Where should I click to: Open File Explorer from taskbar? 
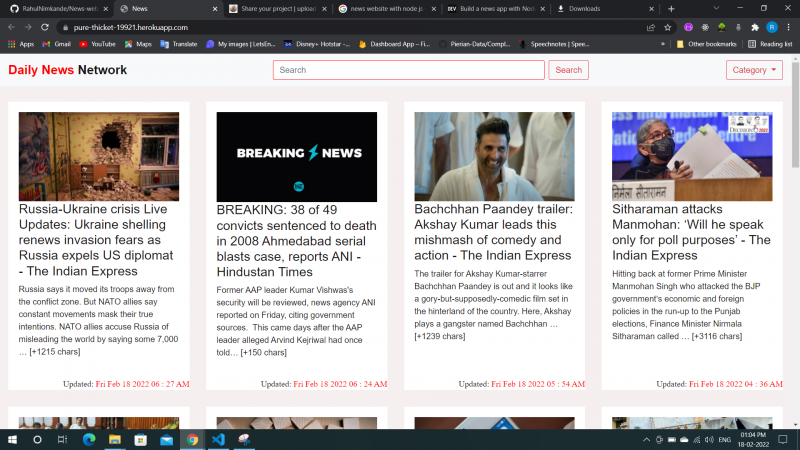click(115, 439)
